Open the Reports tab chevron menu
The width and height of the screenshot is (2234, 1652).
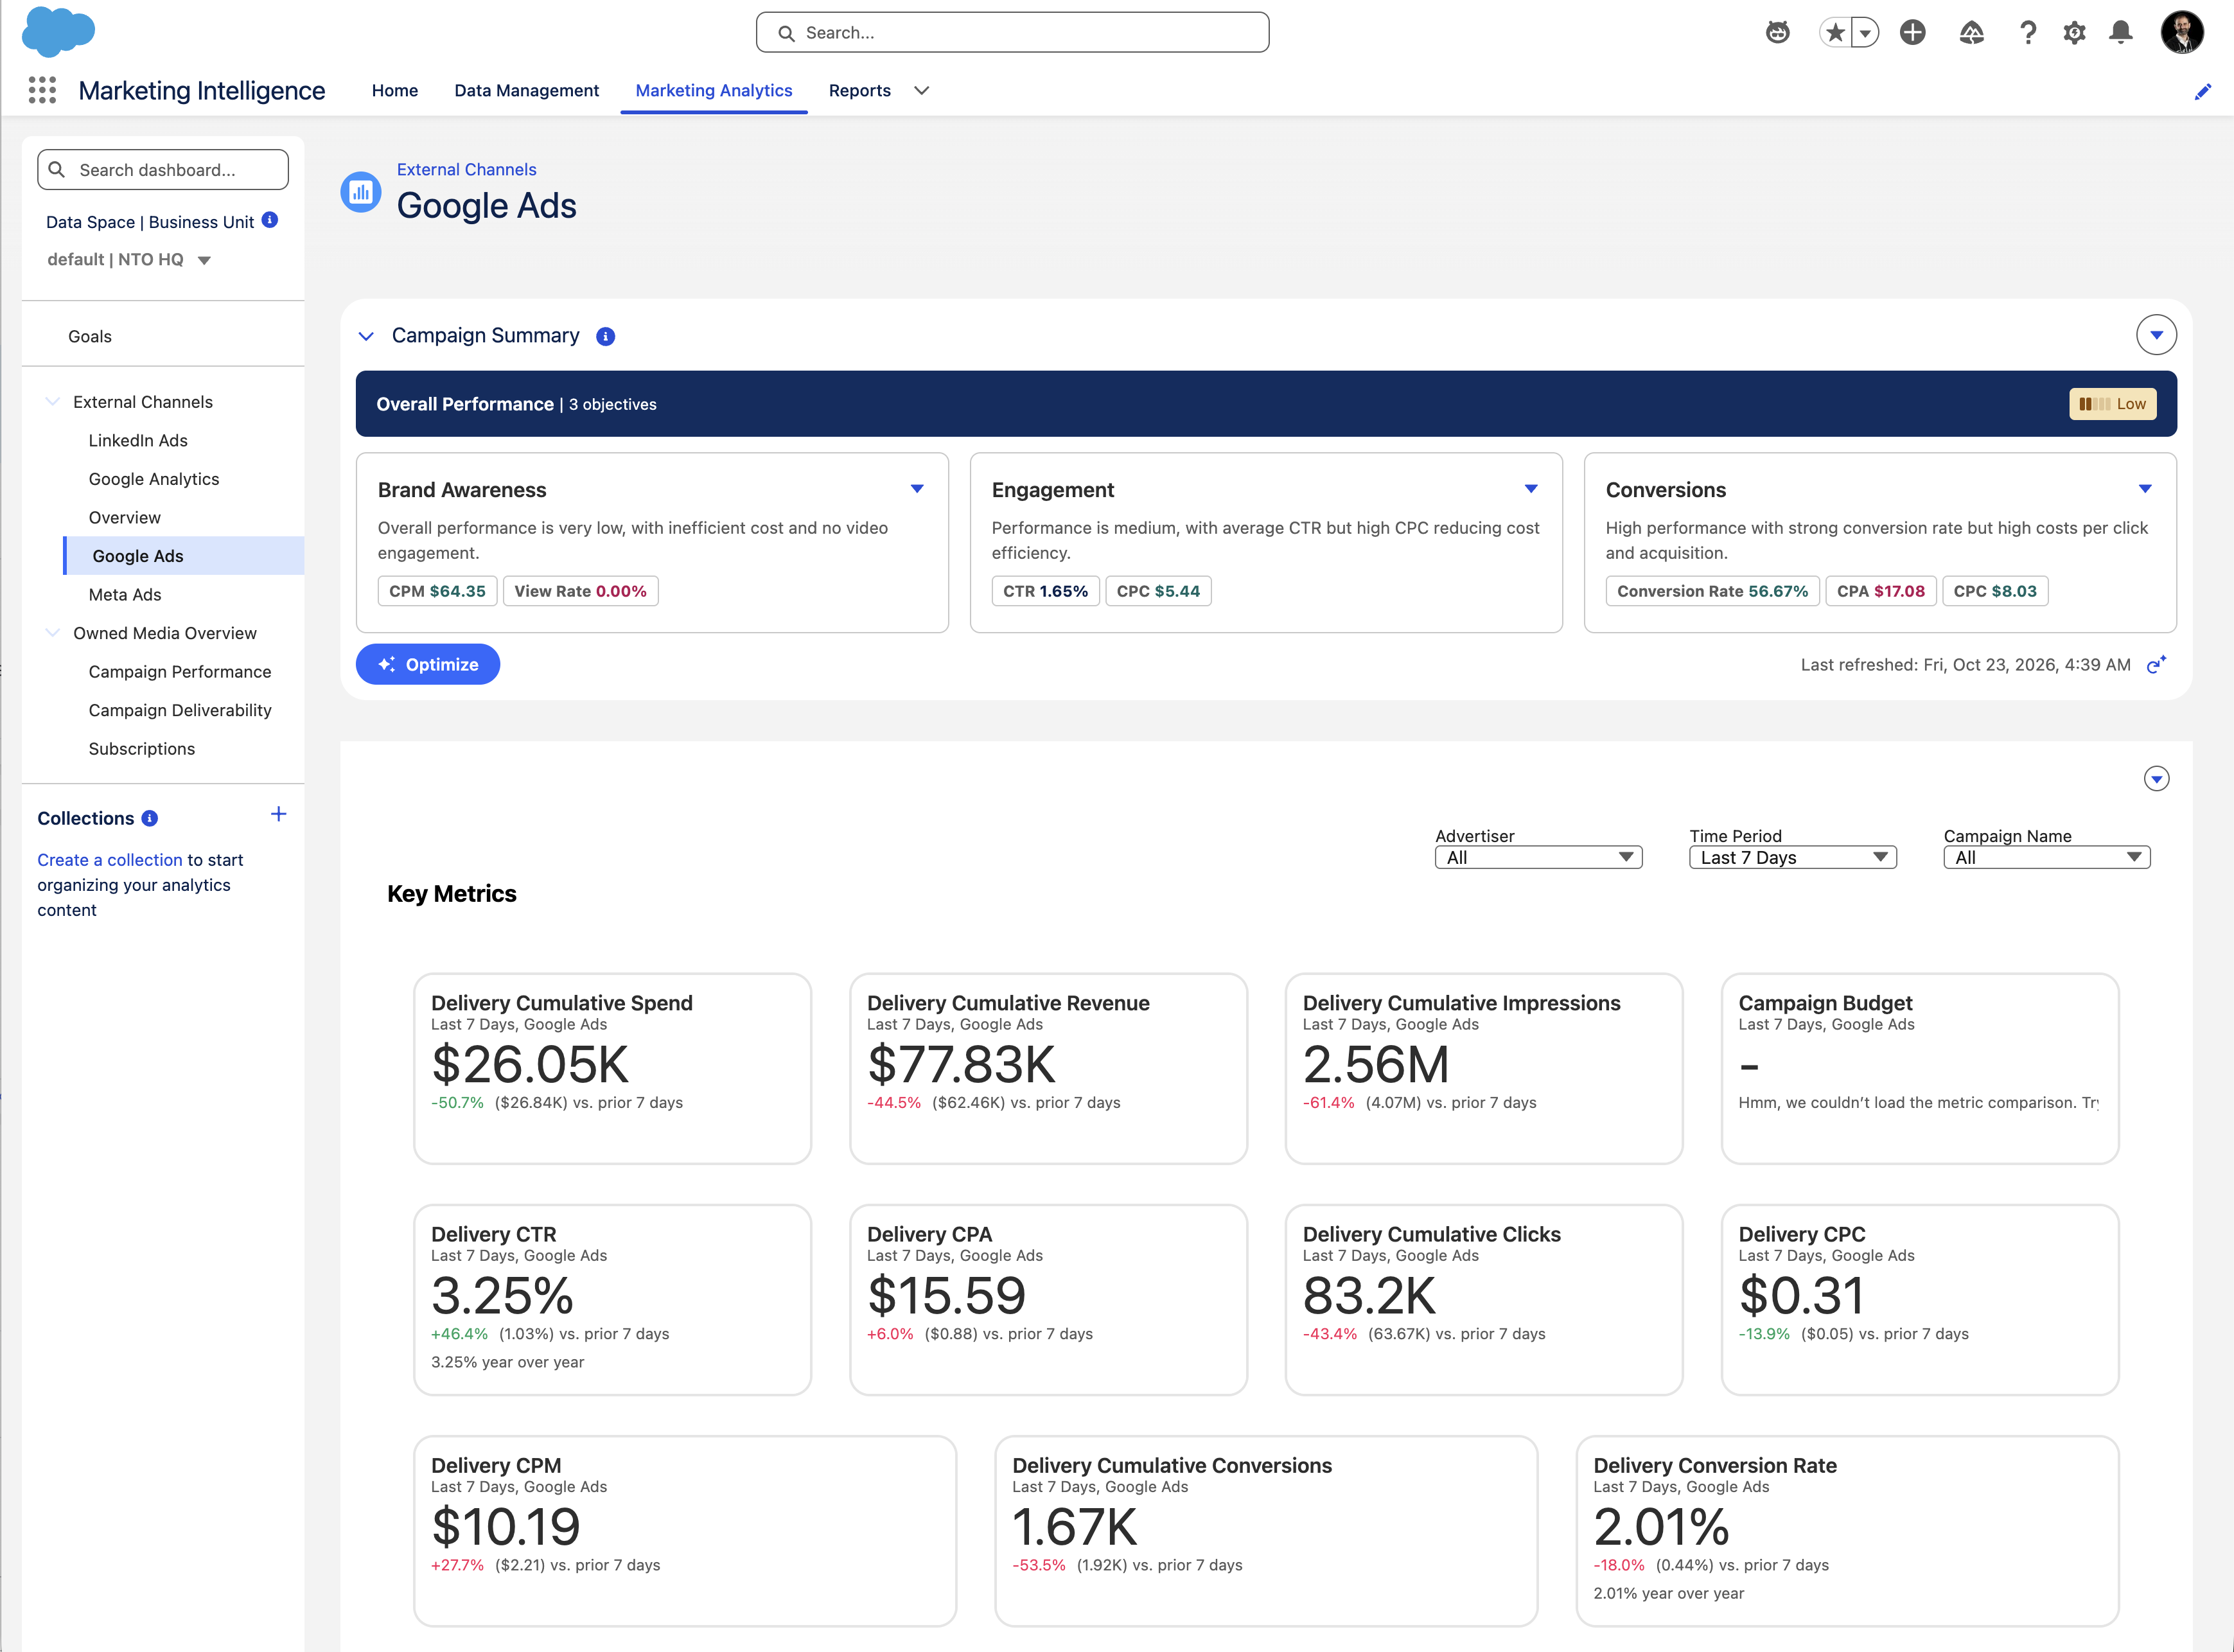922,90
